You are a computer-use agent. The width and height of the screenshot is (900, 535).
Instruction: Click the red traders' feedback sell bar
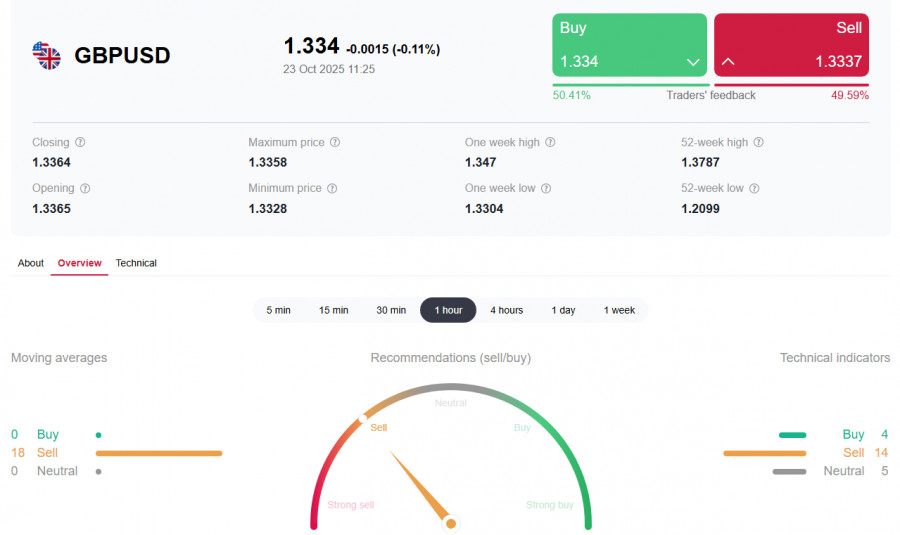pyautogui.click(x=792, y=85)
